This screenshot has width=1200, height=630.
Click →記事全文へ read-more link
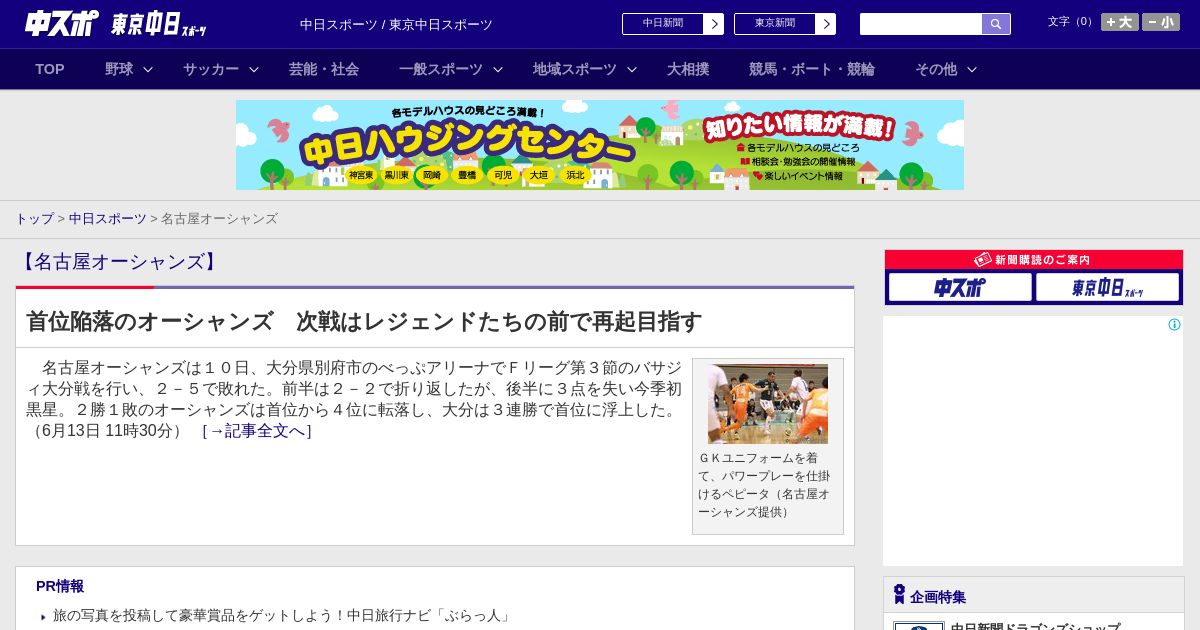257,431
